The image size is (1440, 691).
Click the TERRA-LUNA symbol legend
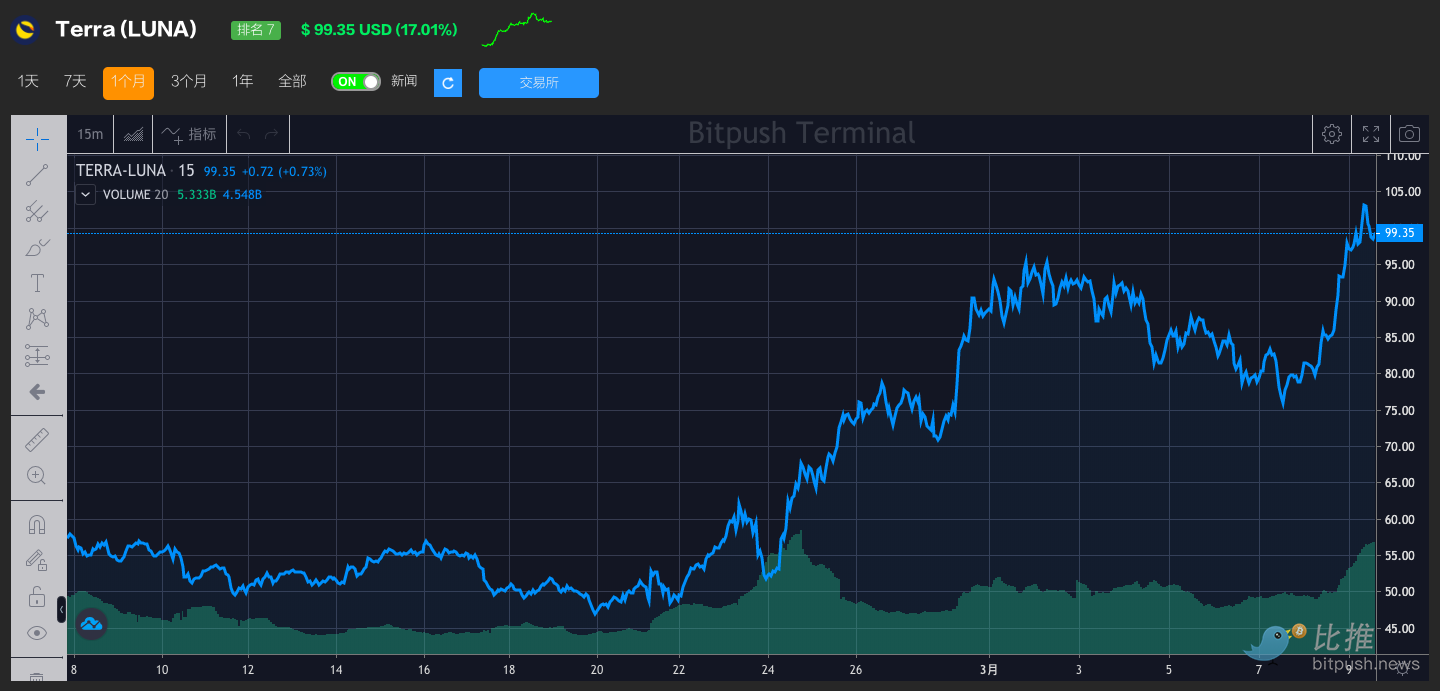pyautogui.click(x=121, y=171)
